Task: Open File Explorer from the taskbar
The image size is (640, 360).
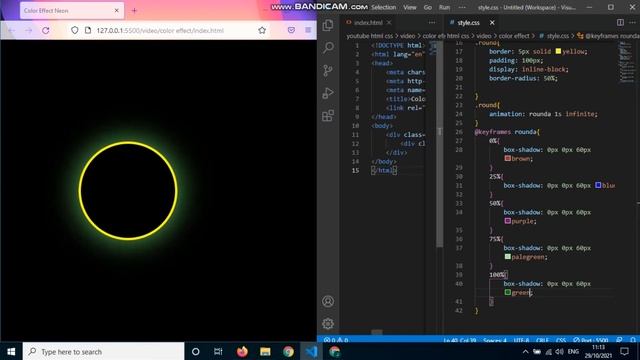Action: (265, 351)
